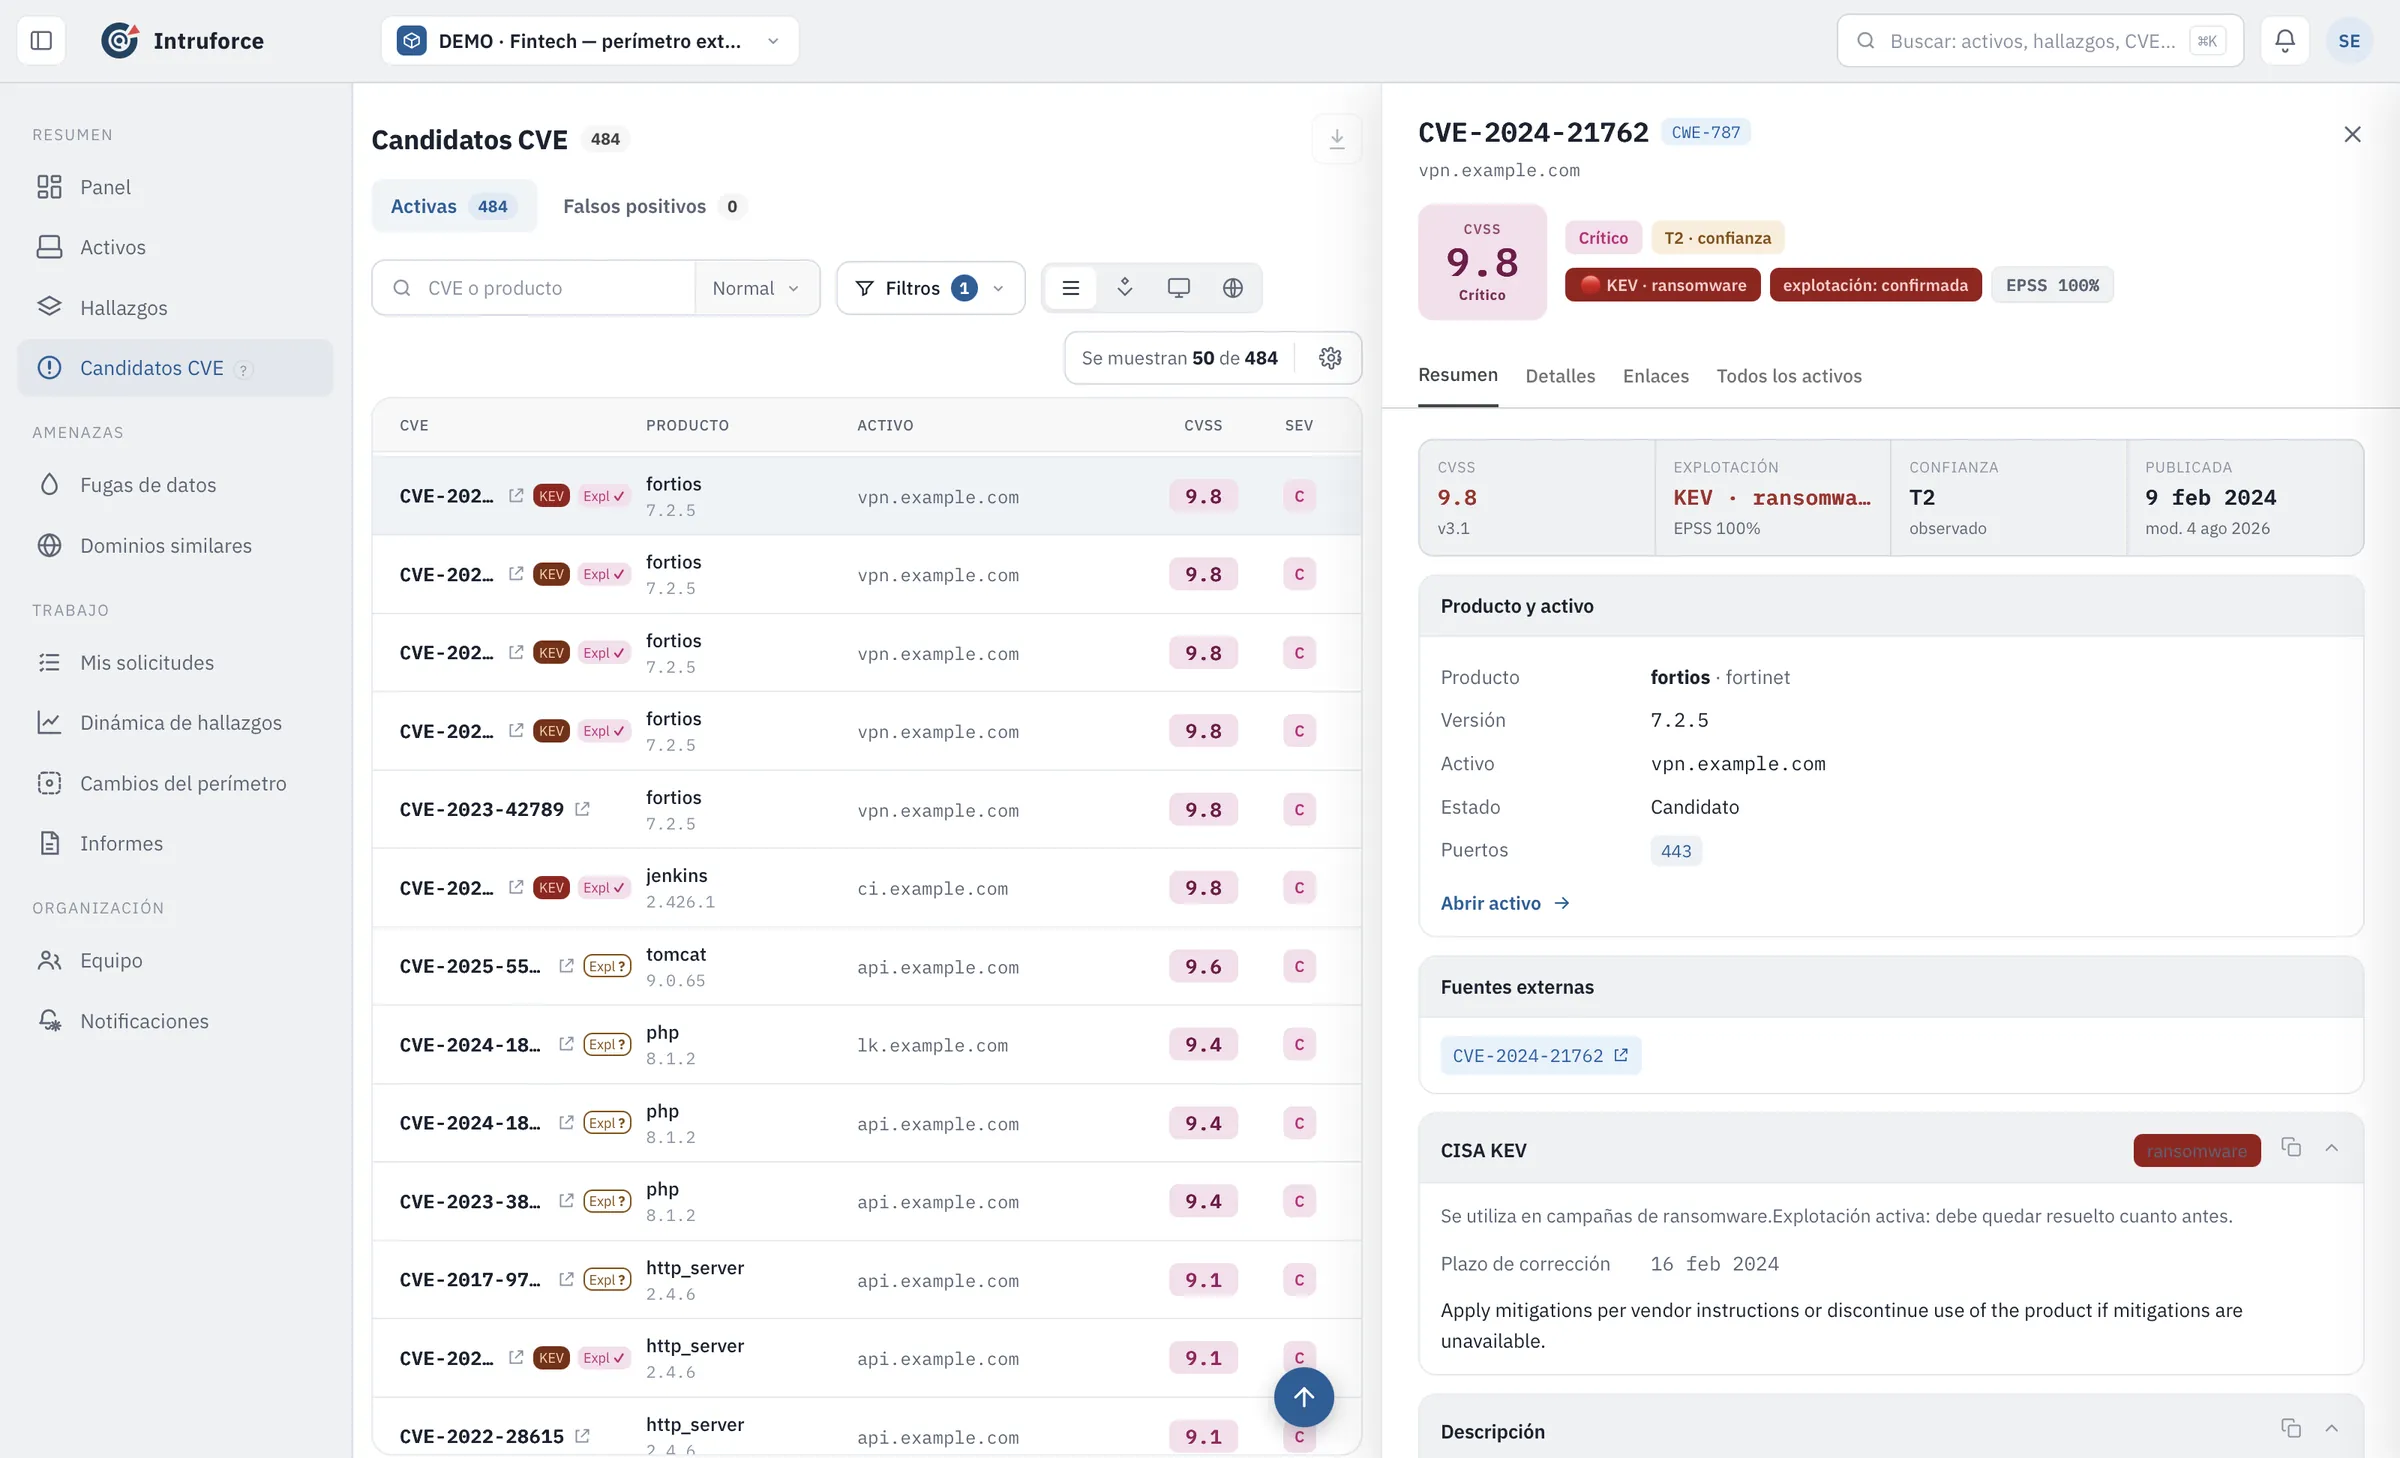The height and width of the screenshot is (1458, 2400).
Task: Switch to globe view icon
Action: (x=1233, y=288)
